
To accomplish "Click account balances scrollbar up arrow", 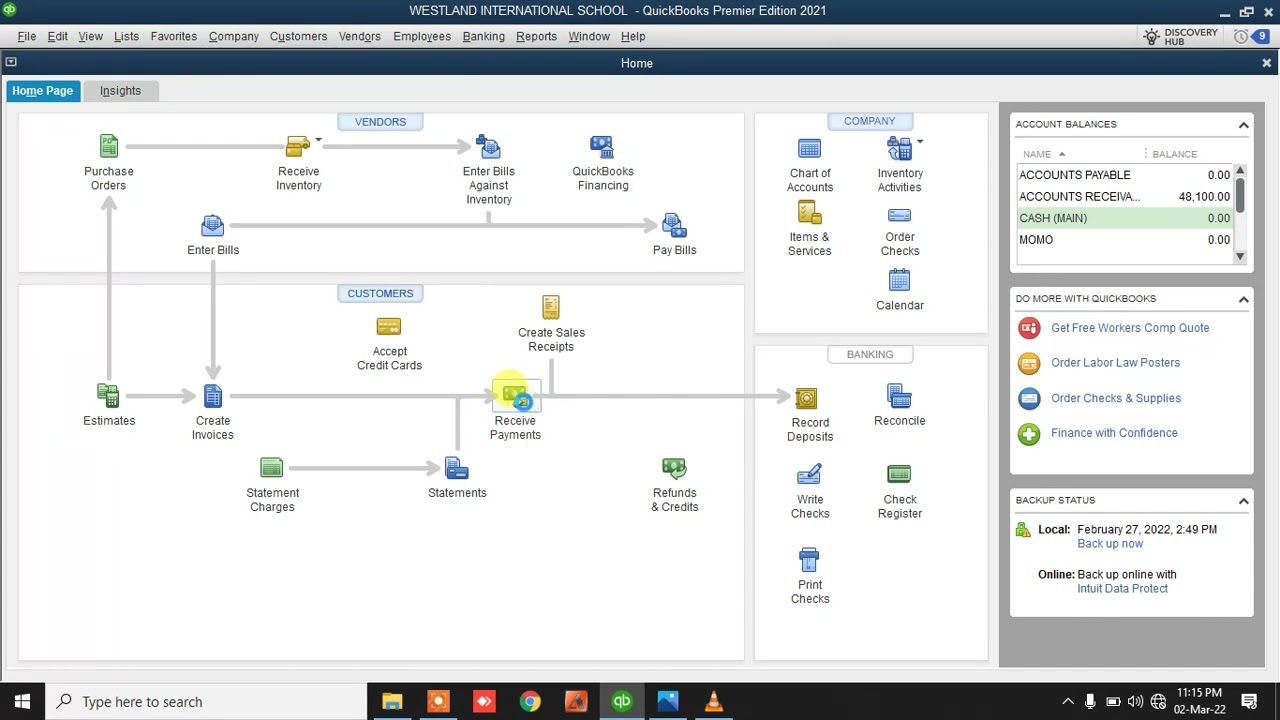I will coord(1240,171).
